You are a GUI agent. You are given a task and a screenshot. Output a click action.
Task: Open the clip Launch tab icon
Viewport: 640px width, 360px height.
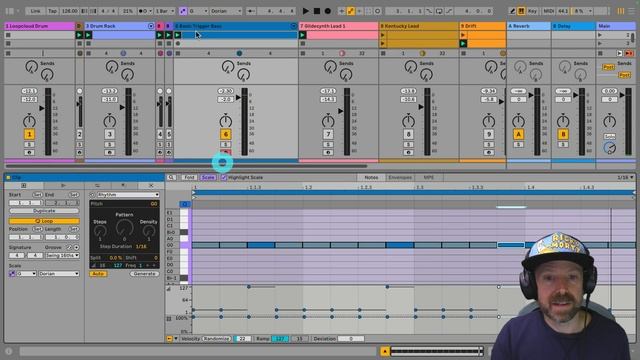[63, 186]
